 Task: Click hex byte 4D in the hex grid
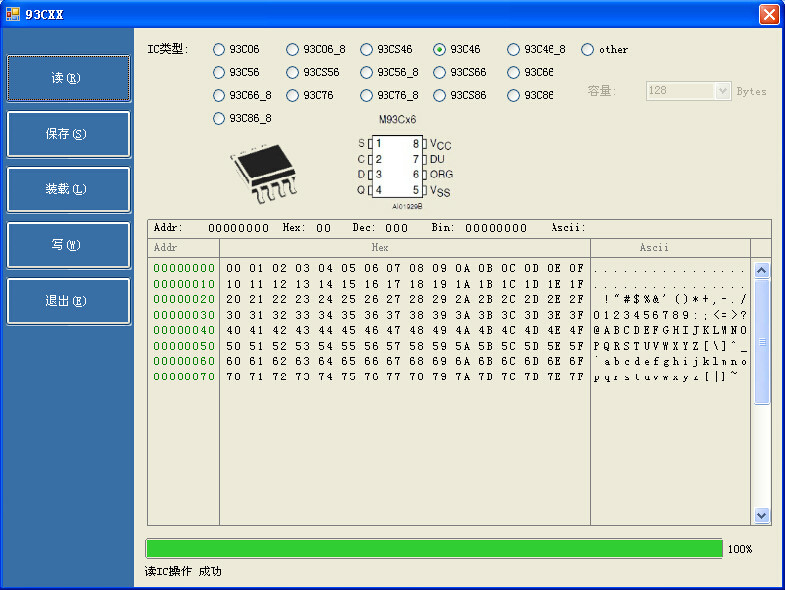tap(532, 331)
